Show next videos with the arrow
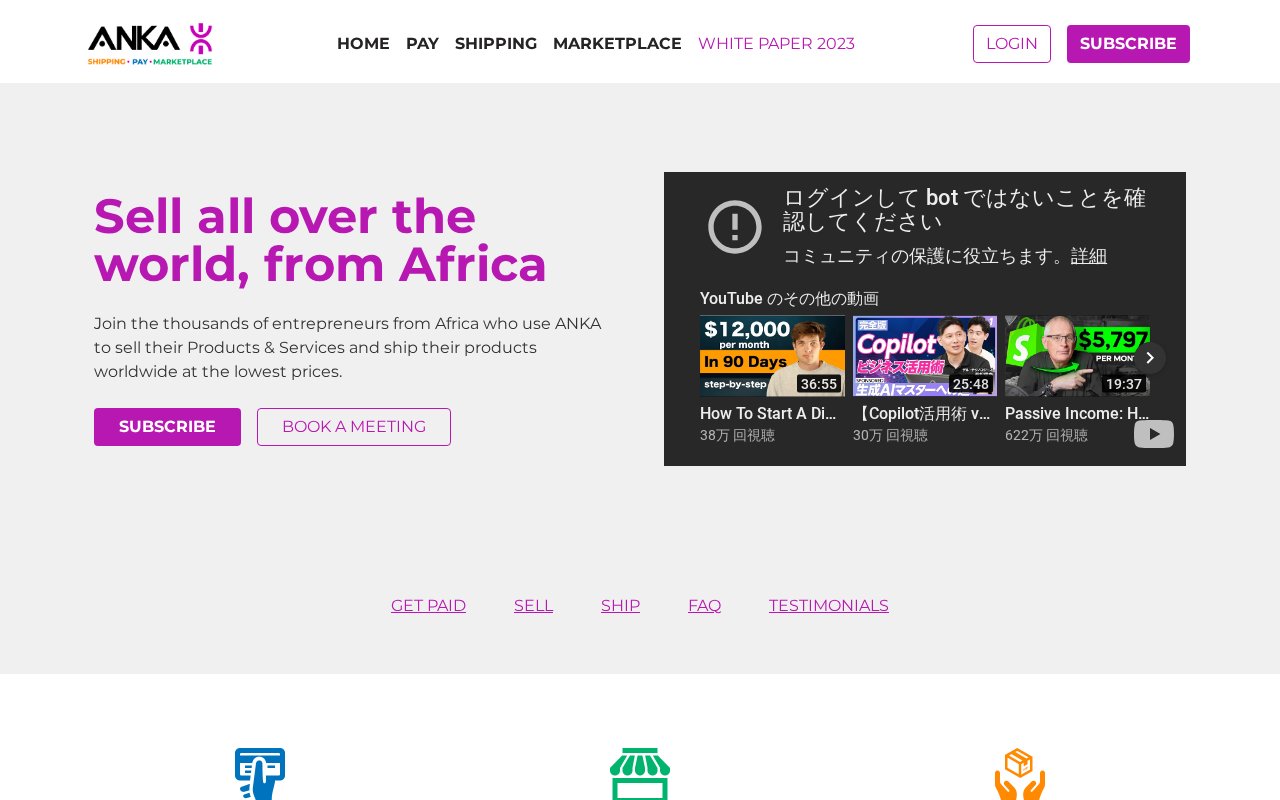1280x800 pixels. click(1150, 358)
